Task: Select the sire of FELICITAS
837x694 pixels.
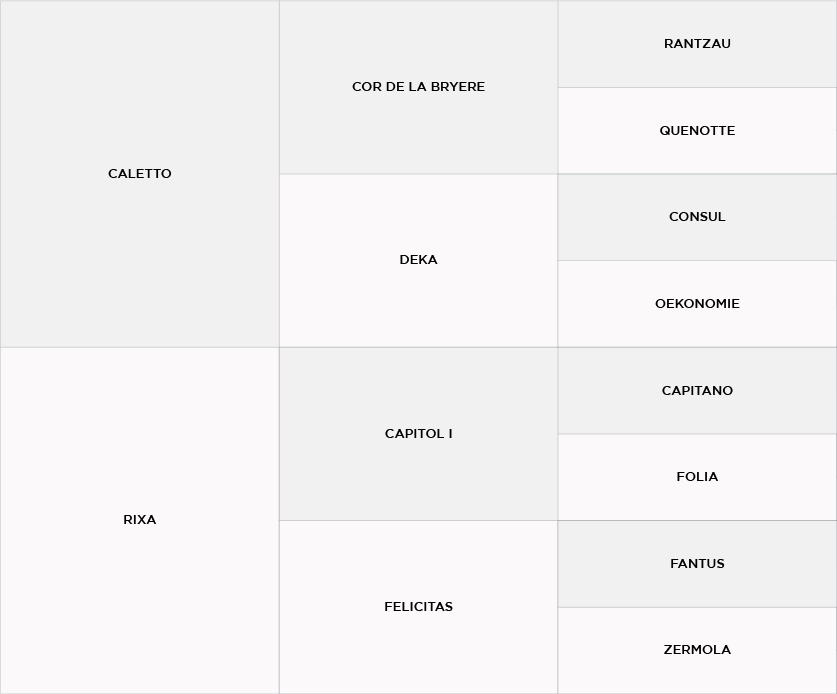Action: coord(697,564)
